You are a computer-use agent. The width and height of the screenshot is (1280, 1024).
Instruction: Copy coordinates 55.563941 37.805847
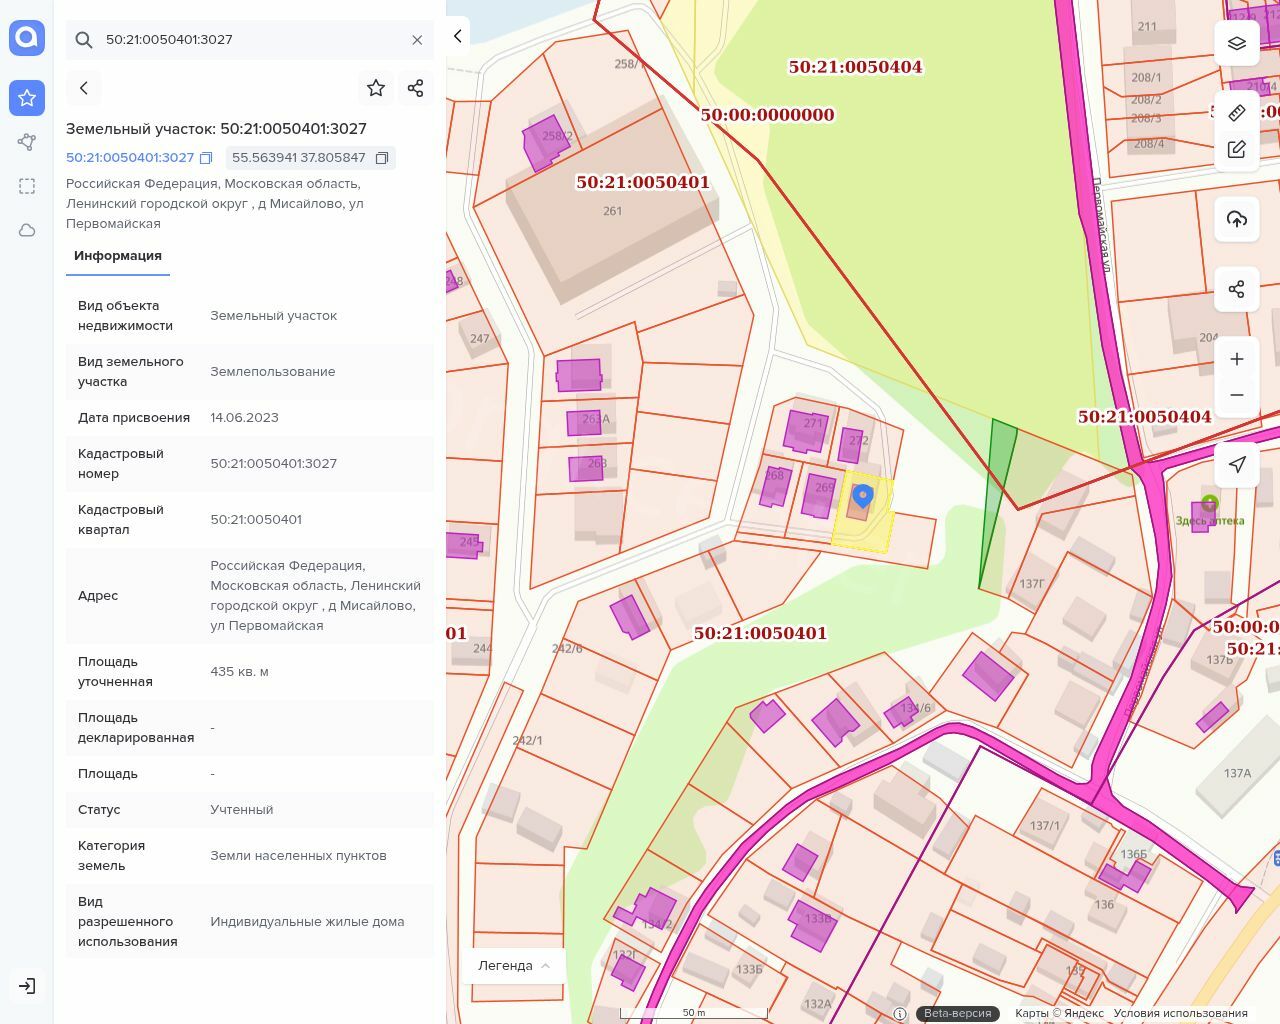382,158
